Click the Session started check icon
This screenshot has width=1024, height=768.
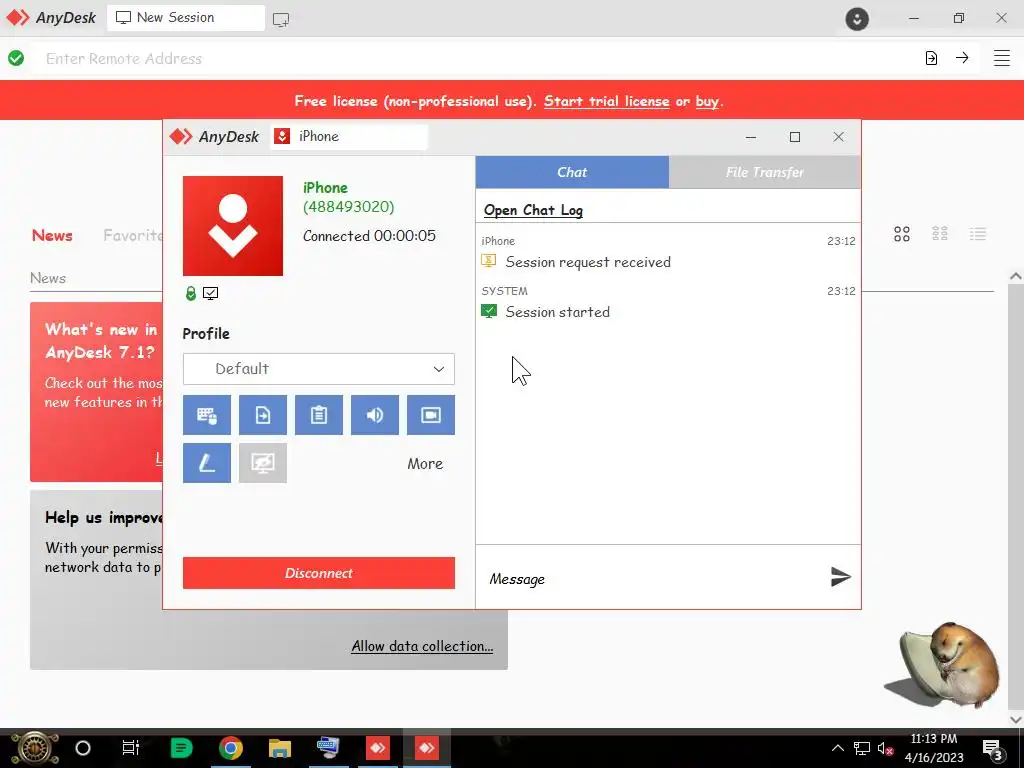click(x=488, y=312)
